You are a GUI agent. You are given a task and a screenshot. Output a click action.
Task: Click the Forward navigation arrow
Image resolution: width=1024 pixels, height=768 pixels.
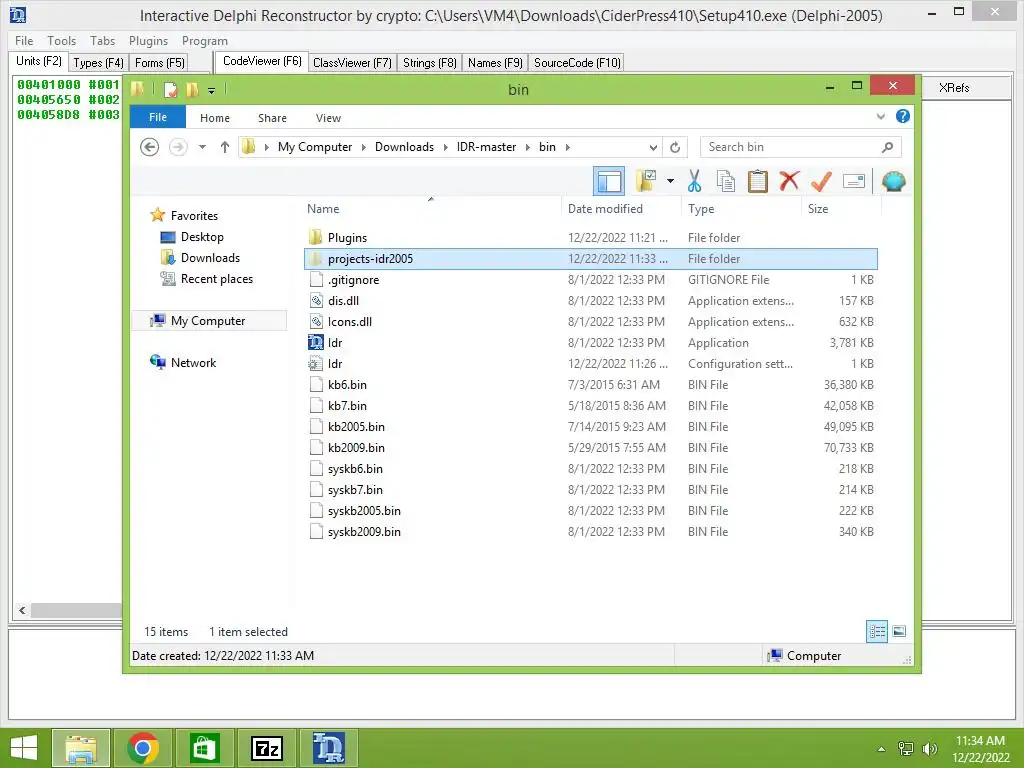tap(178, 147)
